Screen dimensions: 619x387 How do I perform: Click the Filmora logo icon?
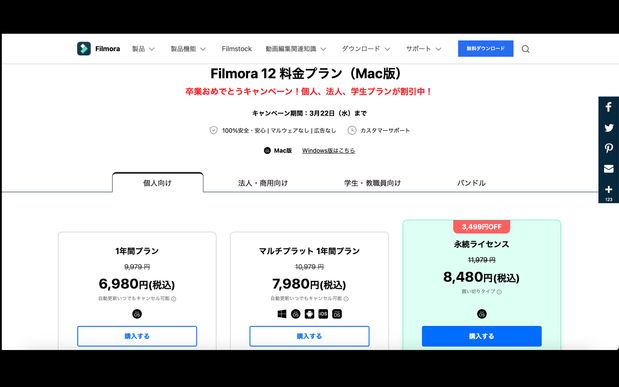(x=84, y=49)
